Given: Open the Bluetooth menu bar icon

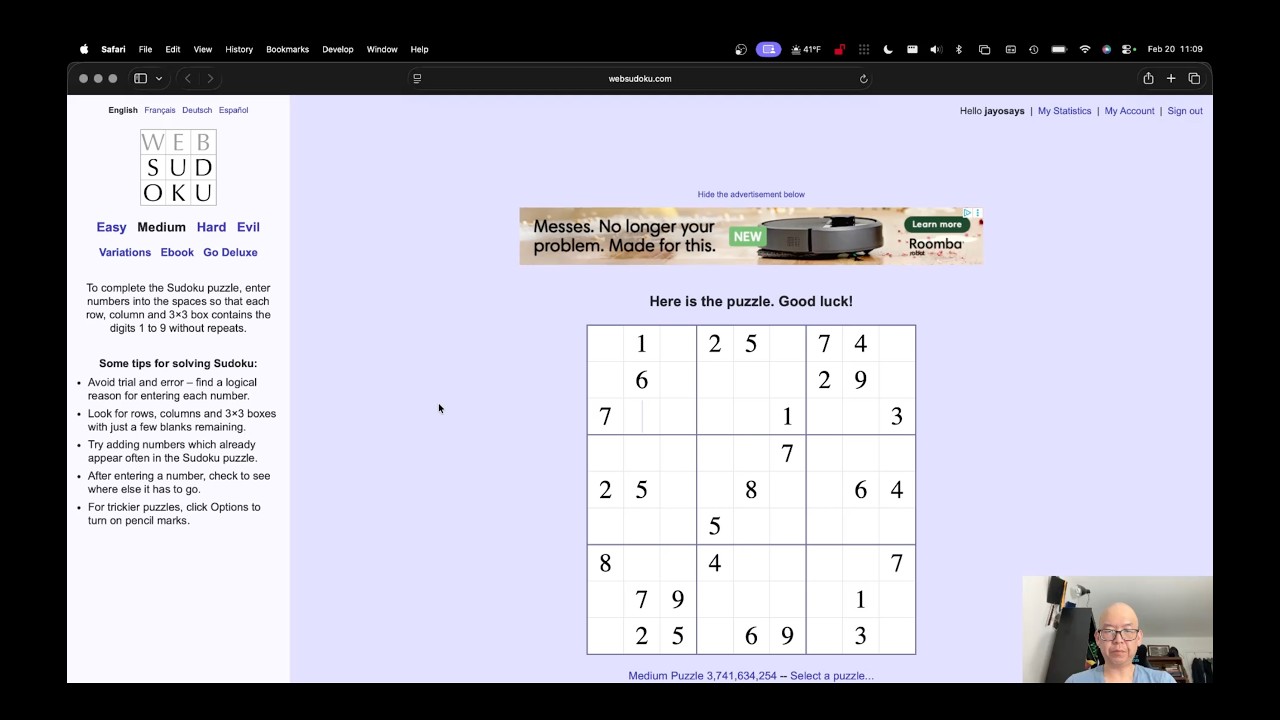Looking at the screenshot, I should click(959, 49).
